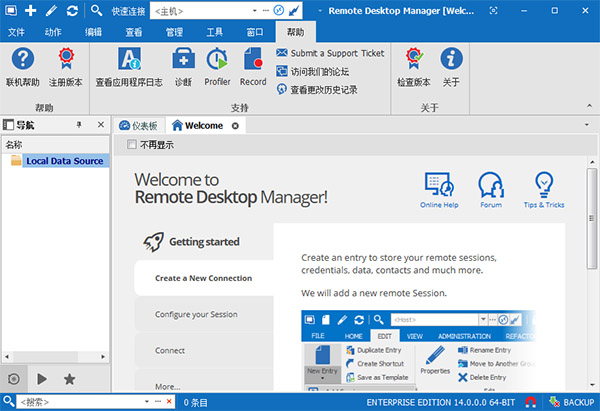This screenshot has height=411, width=600.
Task: Open the 窗口 window tab
Action: (255, 32)
